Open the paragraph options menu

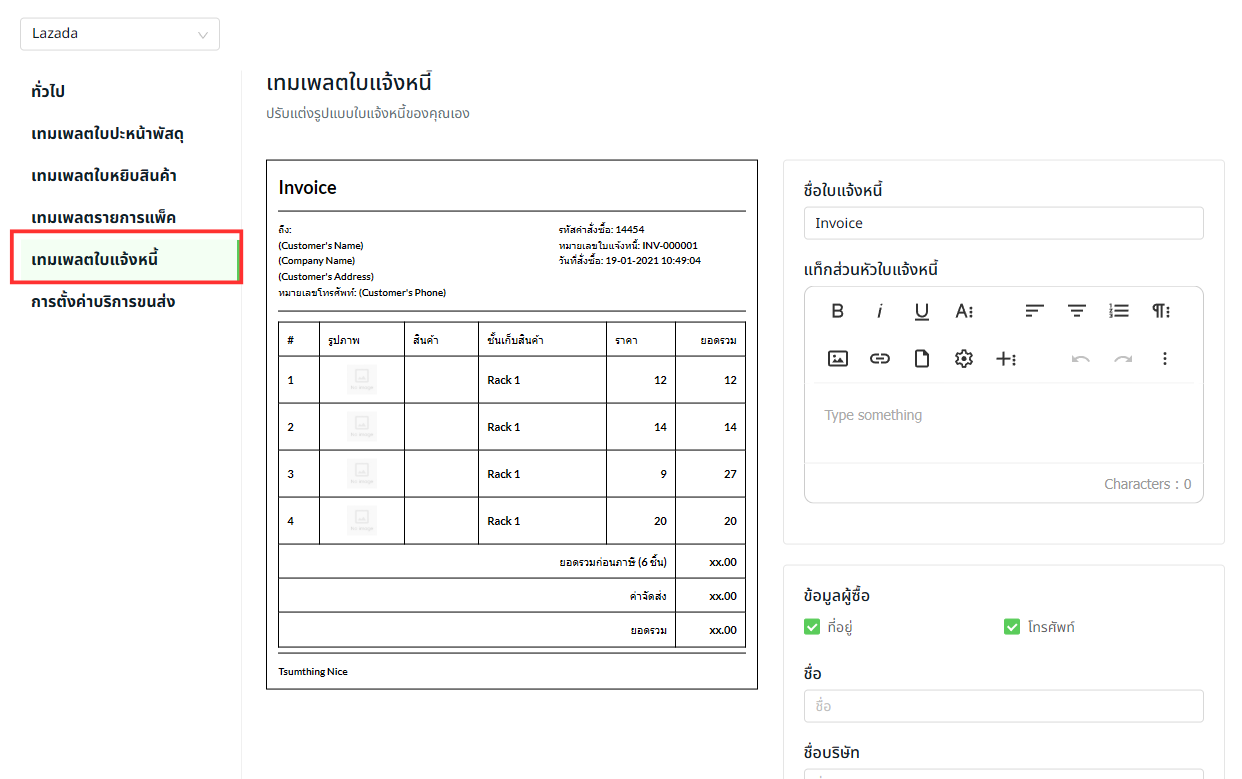1161,311
